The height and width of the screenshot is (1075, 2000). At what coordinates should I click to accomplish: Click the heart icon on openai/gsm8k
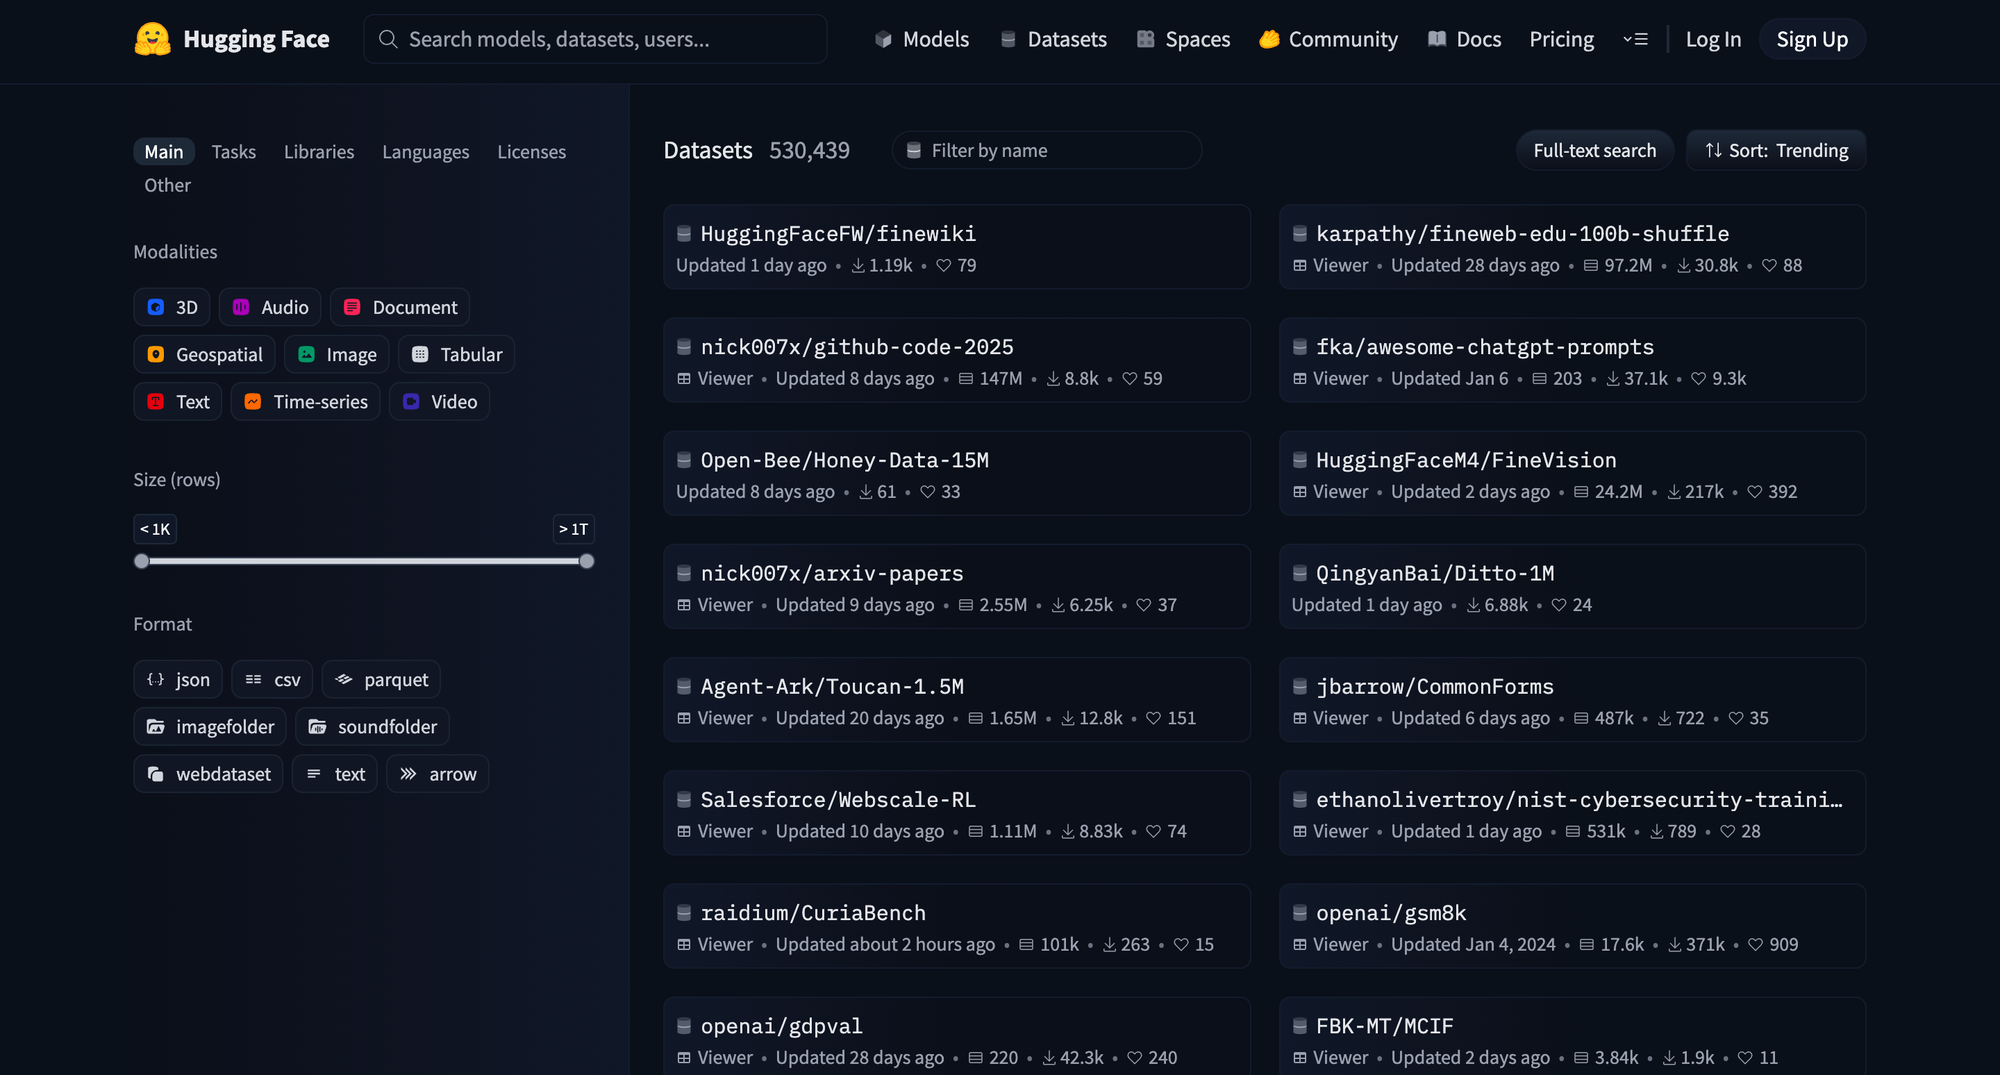pos(1755,945)
